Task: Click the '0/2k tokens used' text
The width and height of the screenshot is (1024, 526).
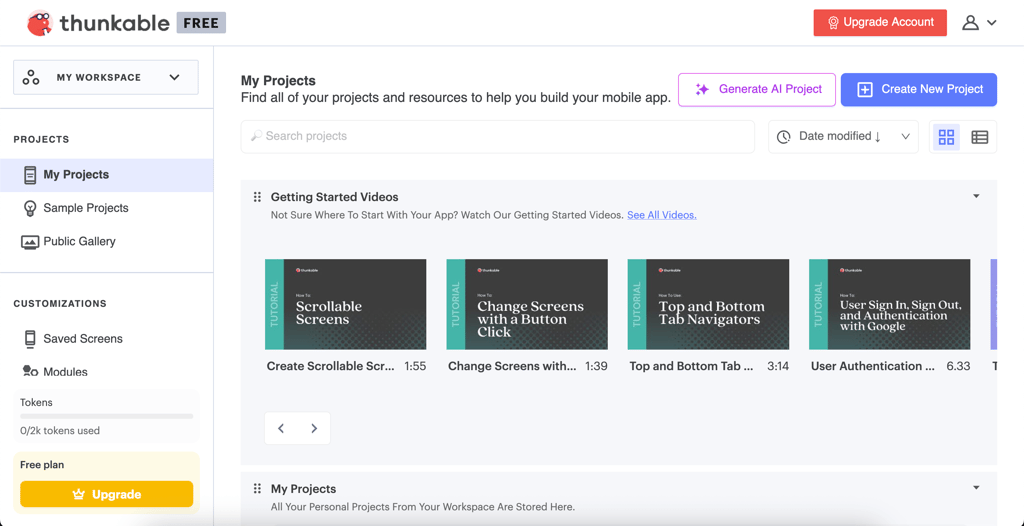Action: click(60, 431)
